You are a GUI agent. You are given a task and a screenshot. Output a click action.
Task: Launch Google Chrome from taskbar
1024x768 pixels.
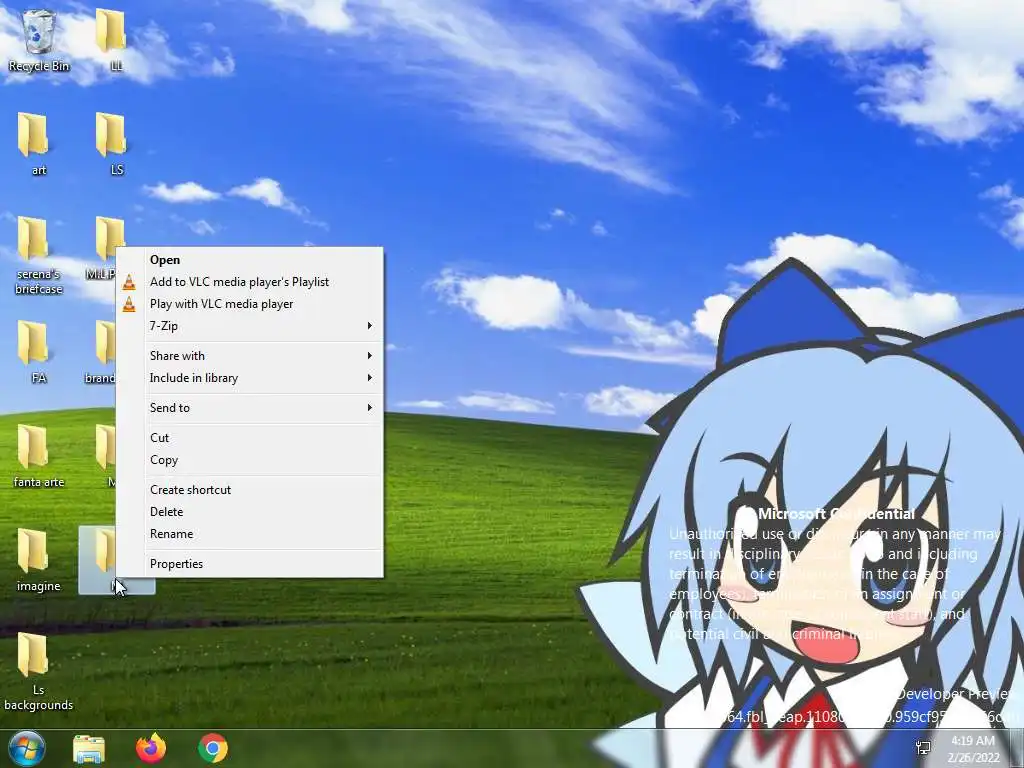(x=213, y=748)
